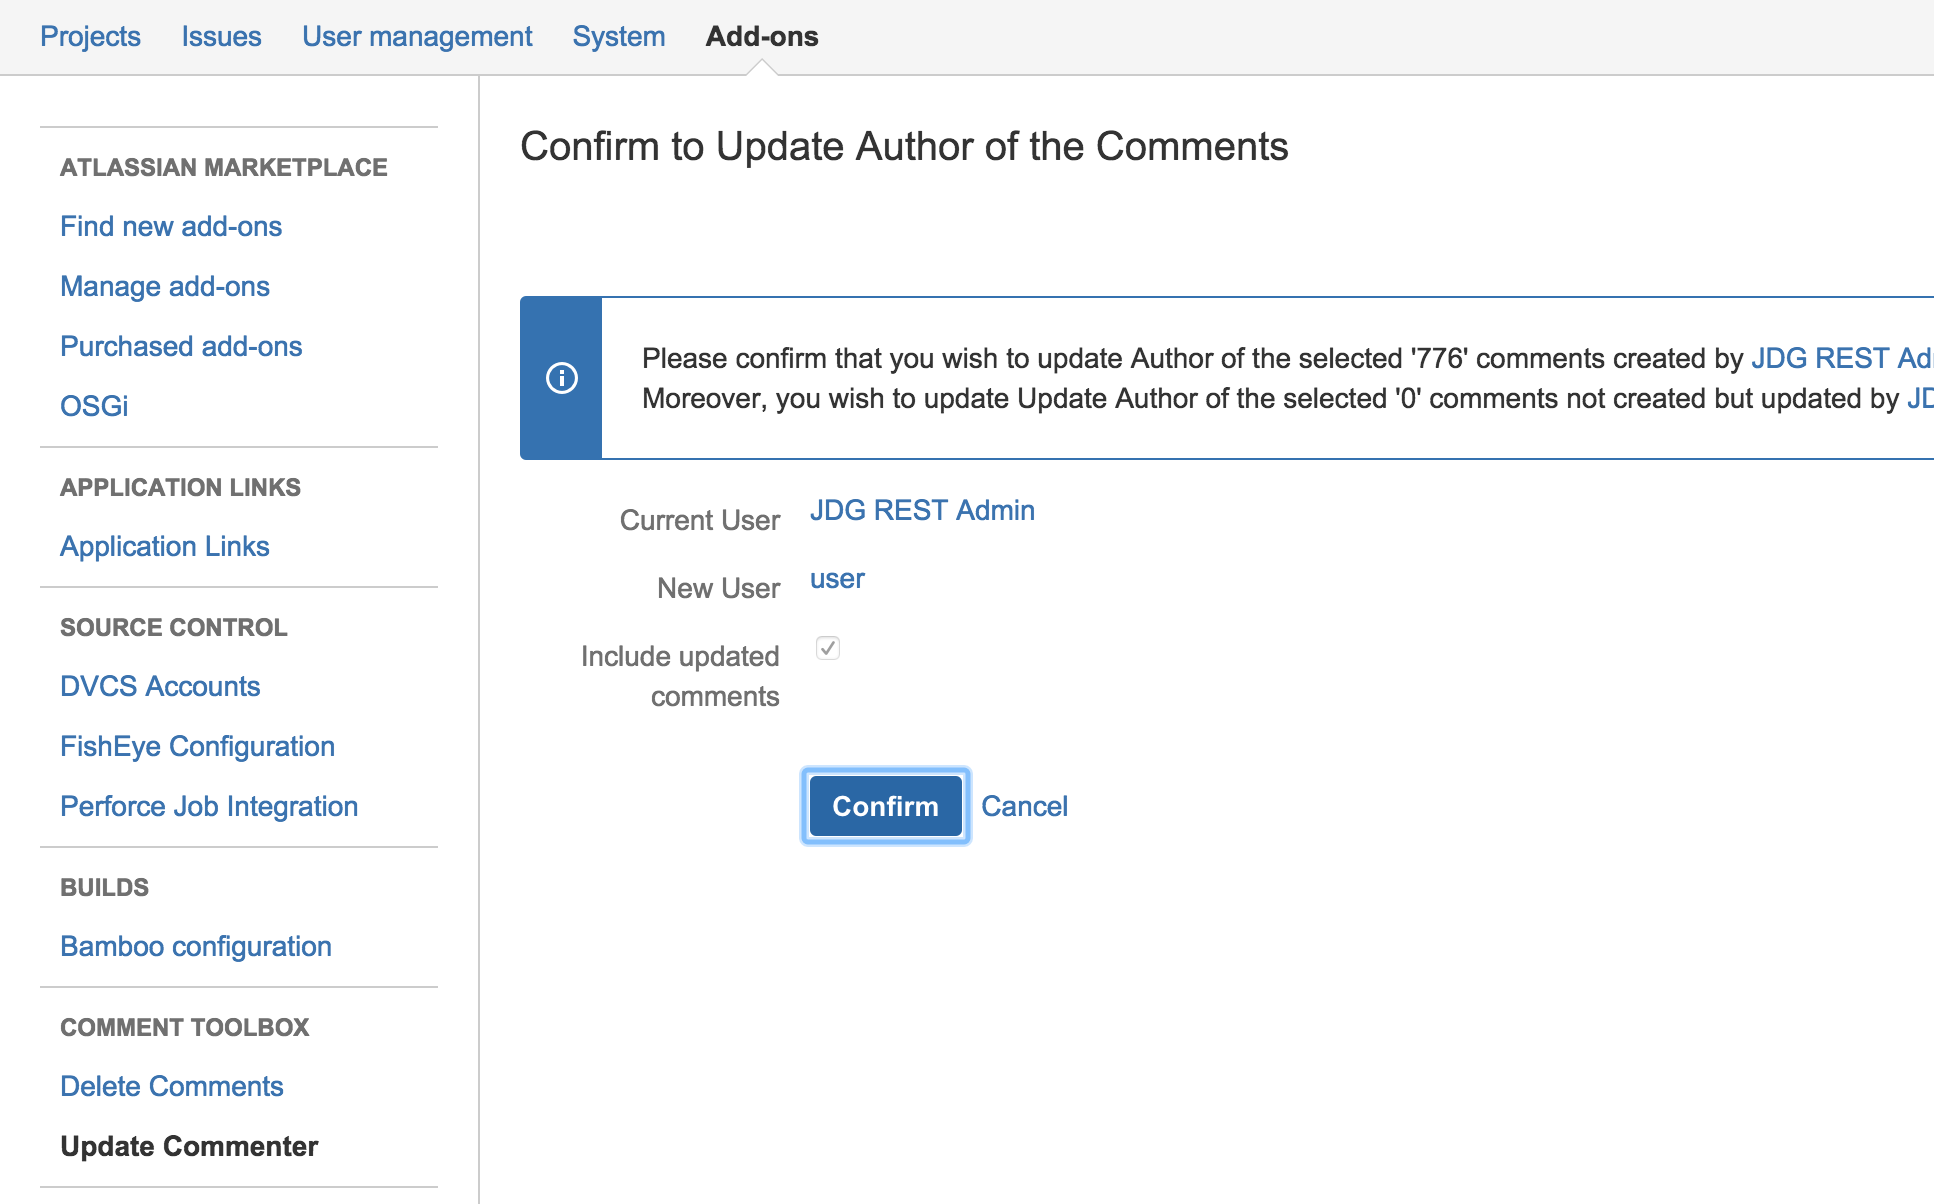Screen dimensions: 1934x1204
Task: Open JDG REST Admin link in info message
Action: pos(1842,358)
